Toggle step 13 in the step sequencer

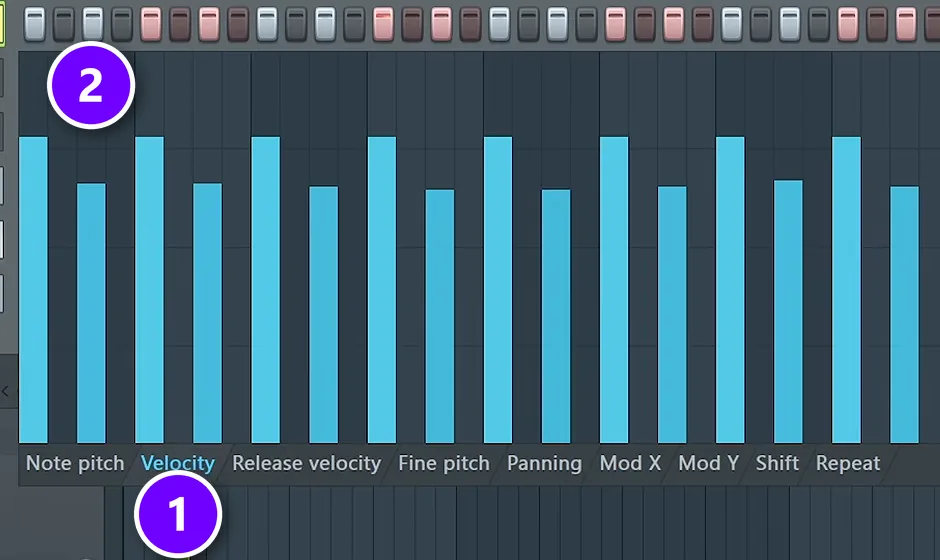(x=384, y=25)
